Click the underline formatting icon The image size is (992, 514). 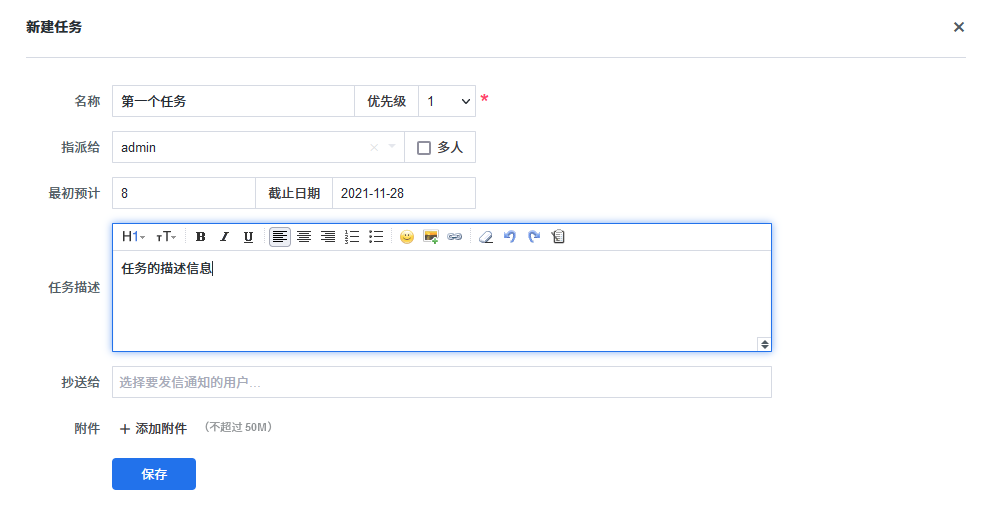(x=248, y=237)
